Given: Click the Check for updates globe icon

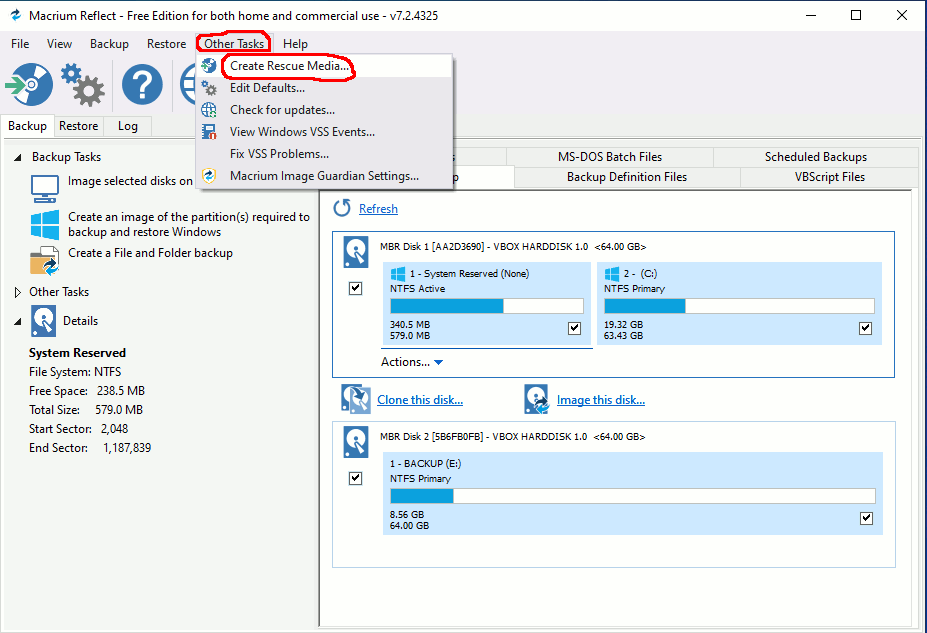Looking at the screenshot, I should pos(209,109).
